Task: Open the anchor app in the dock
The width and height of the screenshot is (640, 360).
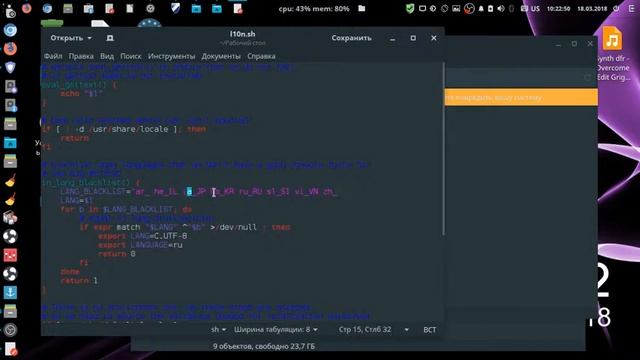Action: [10, 292]
